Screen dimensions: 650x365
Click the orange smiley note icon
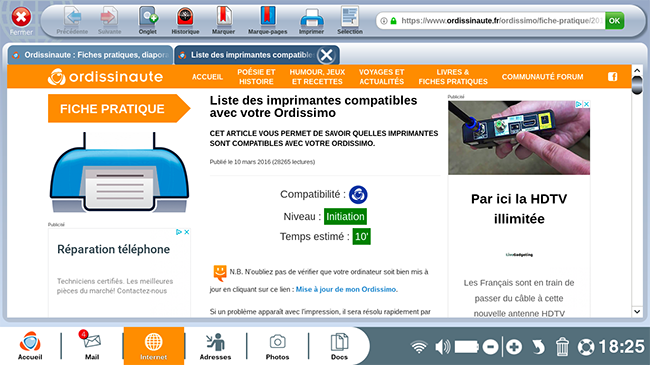(x=220, y=272)
